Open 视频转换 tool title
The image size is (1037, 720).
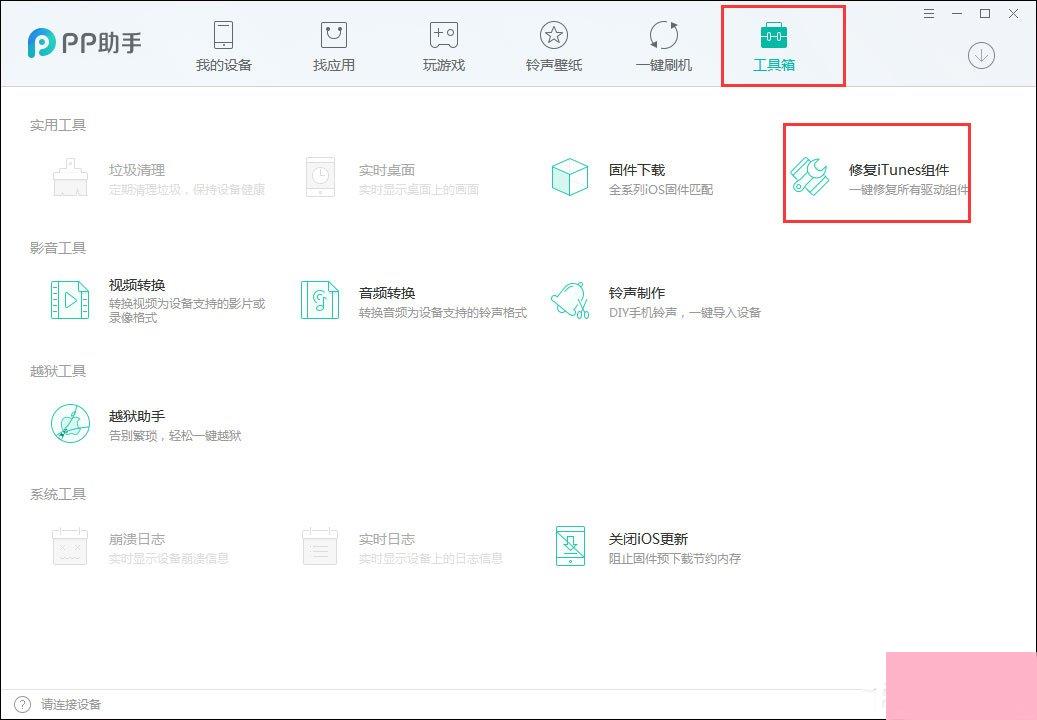click(137, 285)
